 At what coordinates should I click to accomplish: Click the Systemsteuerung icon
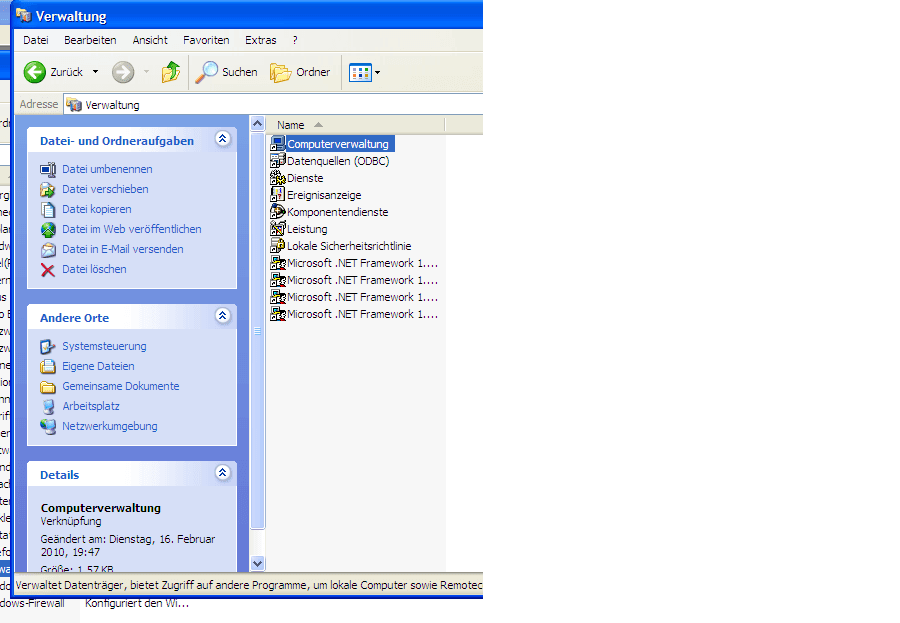tap(48, 347)
